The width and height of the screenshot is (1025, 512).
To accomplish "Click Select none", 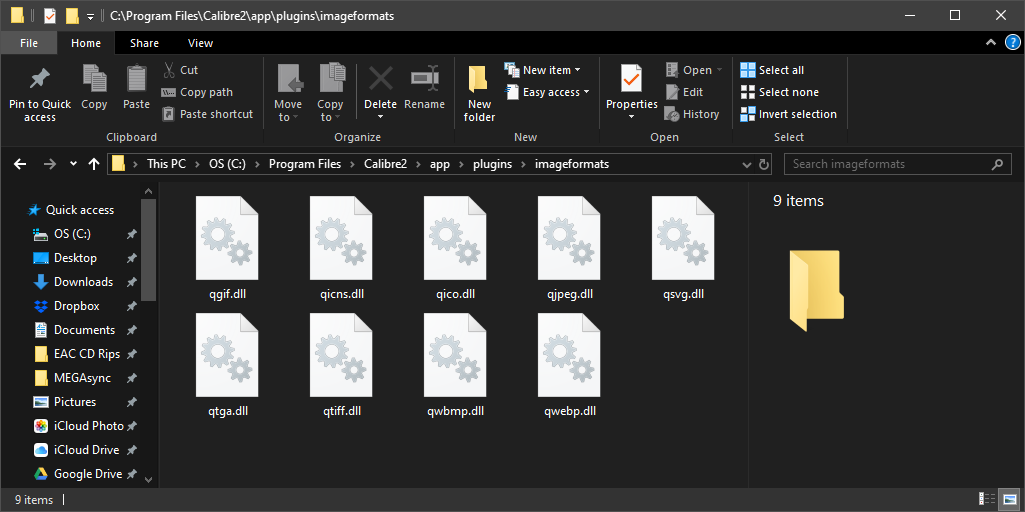I will (779, 92).
